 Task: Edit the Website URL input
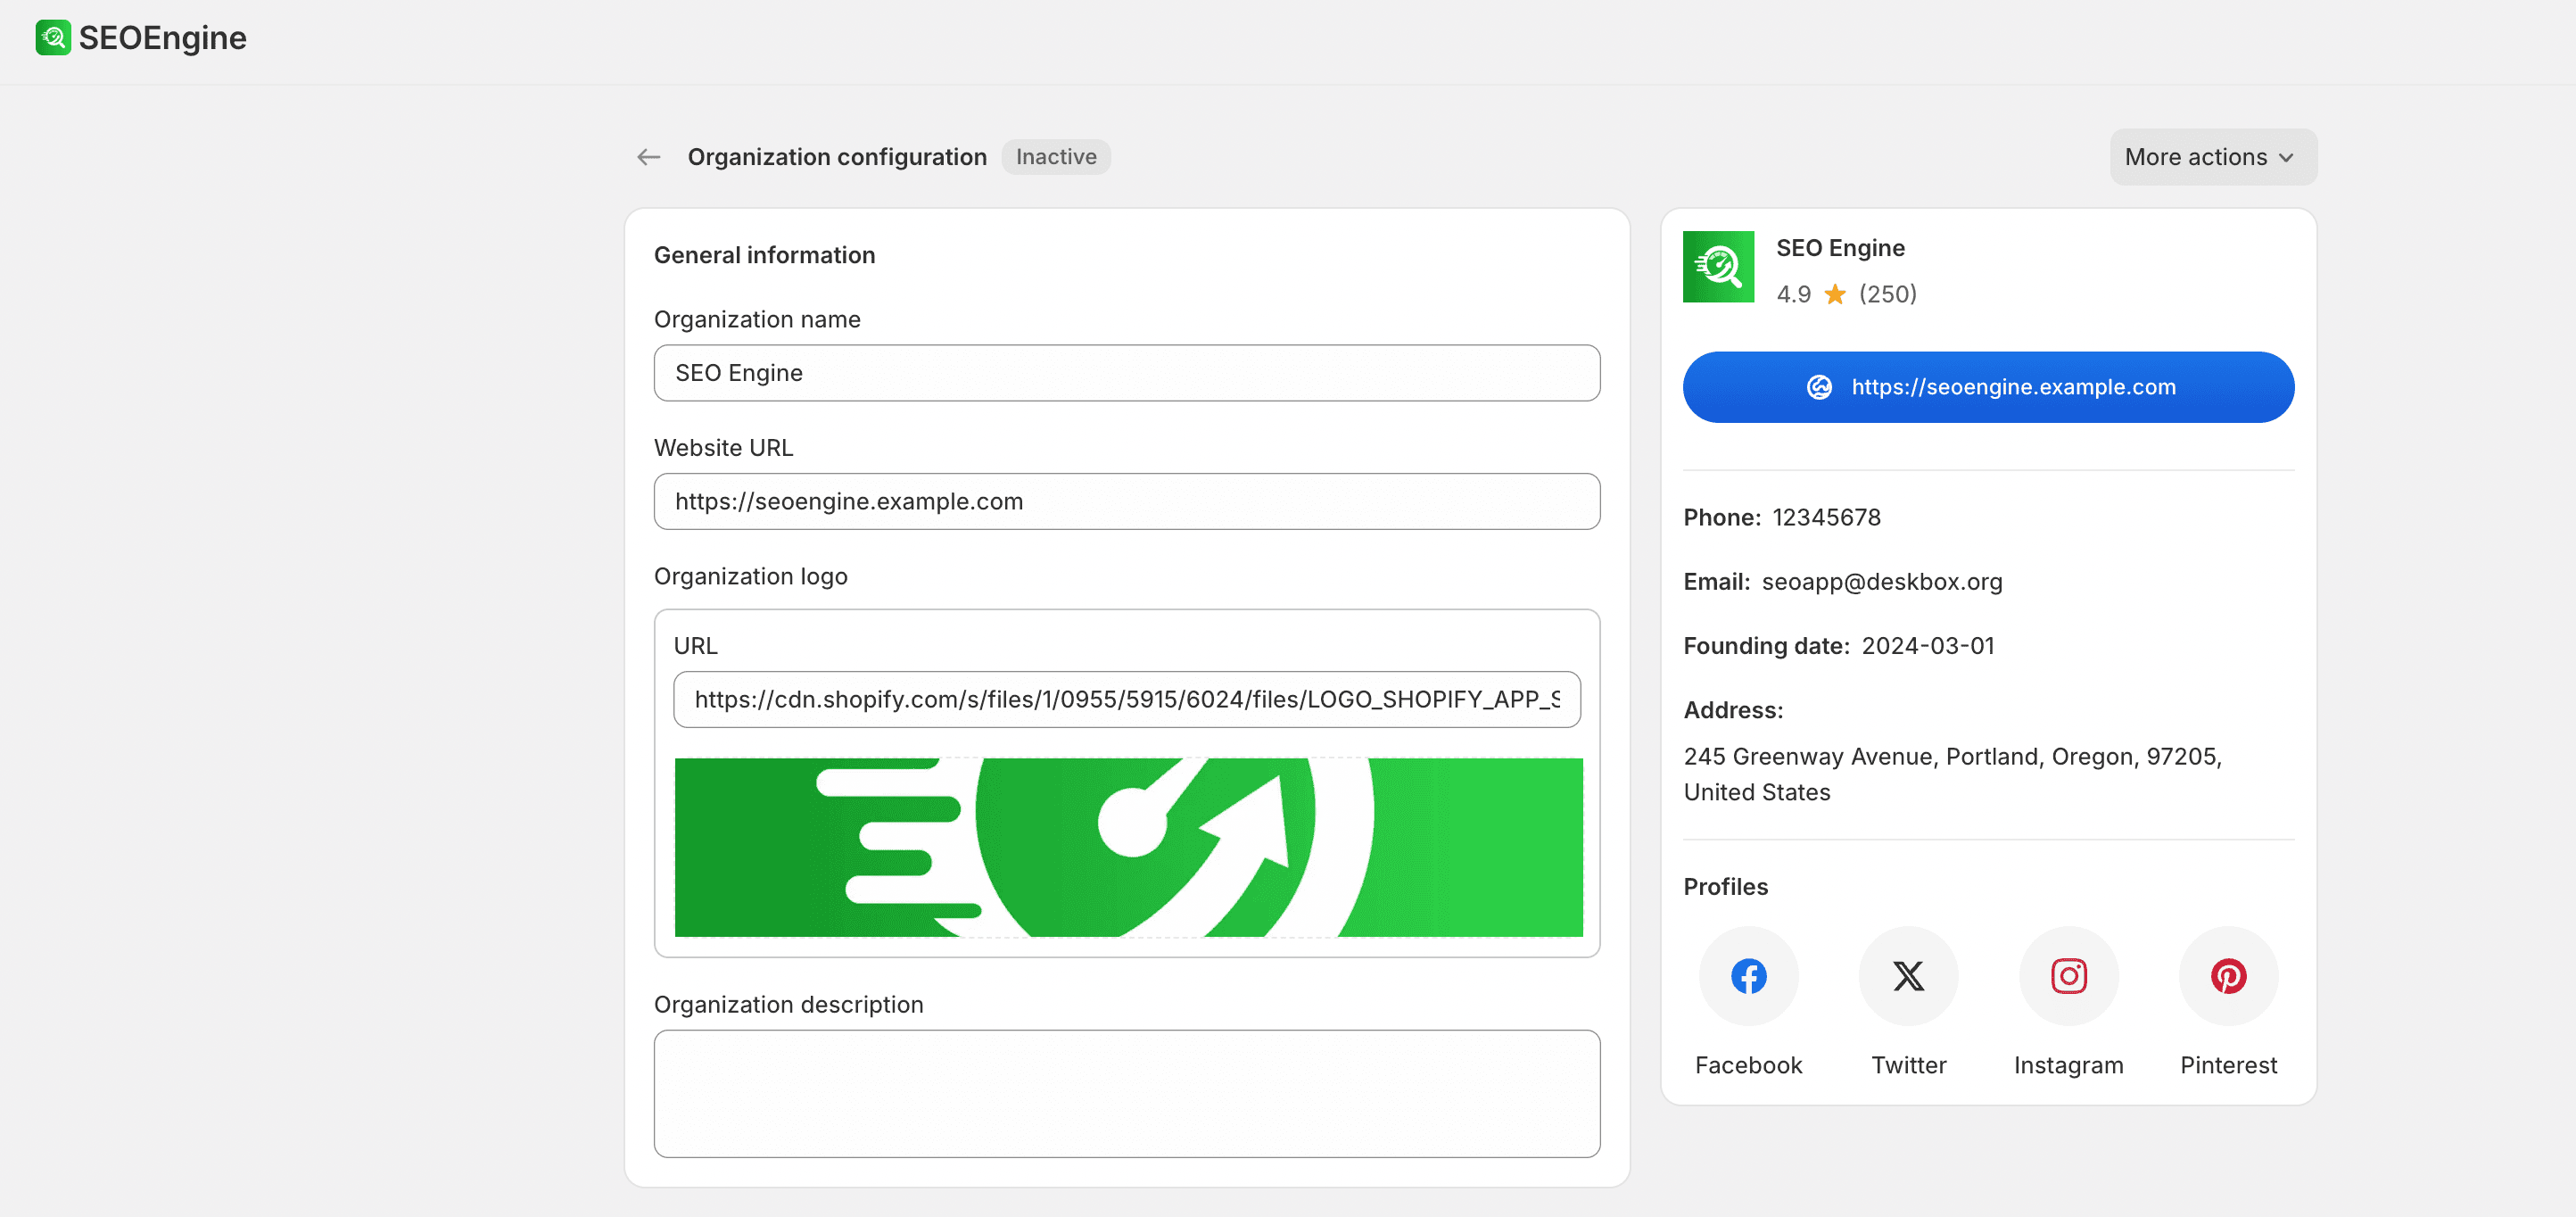click(1127, 501)
